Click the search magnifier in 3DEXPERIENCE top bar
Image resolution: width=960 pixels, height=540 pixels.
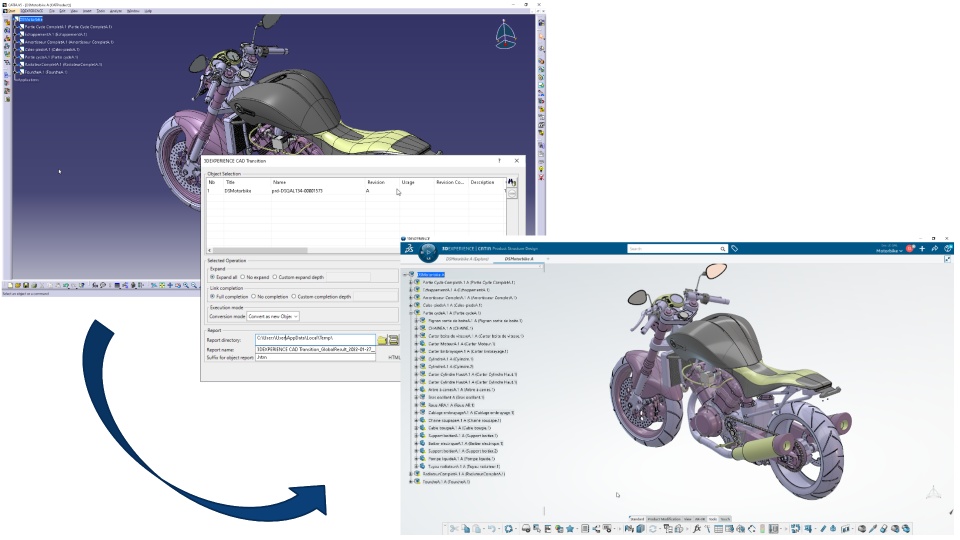722,249
